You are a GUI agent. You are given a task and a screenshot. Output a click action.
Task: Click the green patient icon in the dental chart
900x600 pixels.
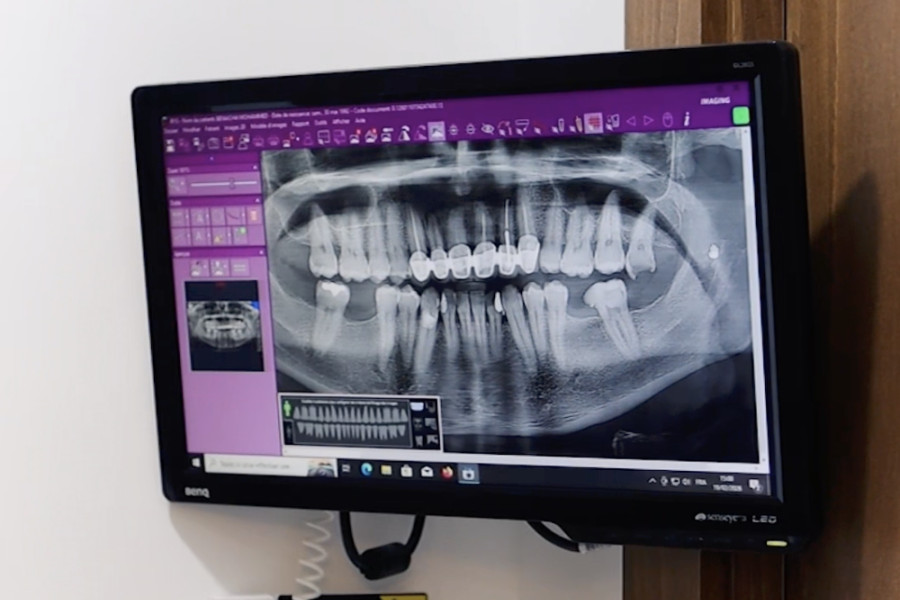[x=287, y=409]
